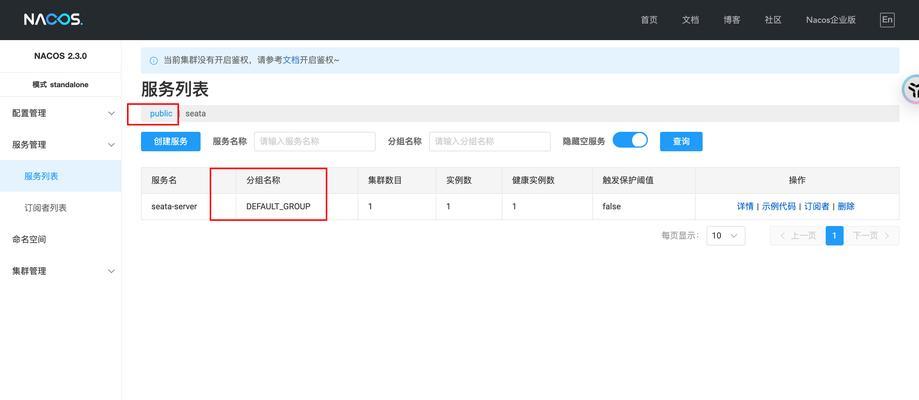The width and height of the screenshot is (919, 400).
Task: Open the page size dropdown showing 10
Action: pyautogui.click(x=726, y=236)
